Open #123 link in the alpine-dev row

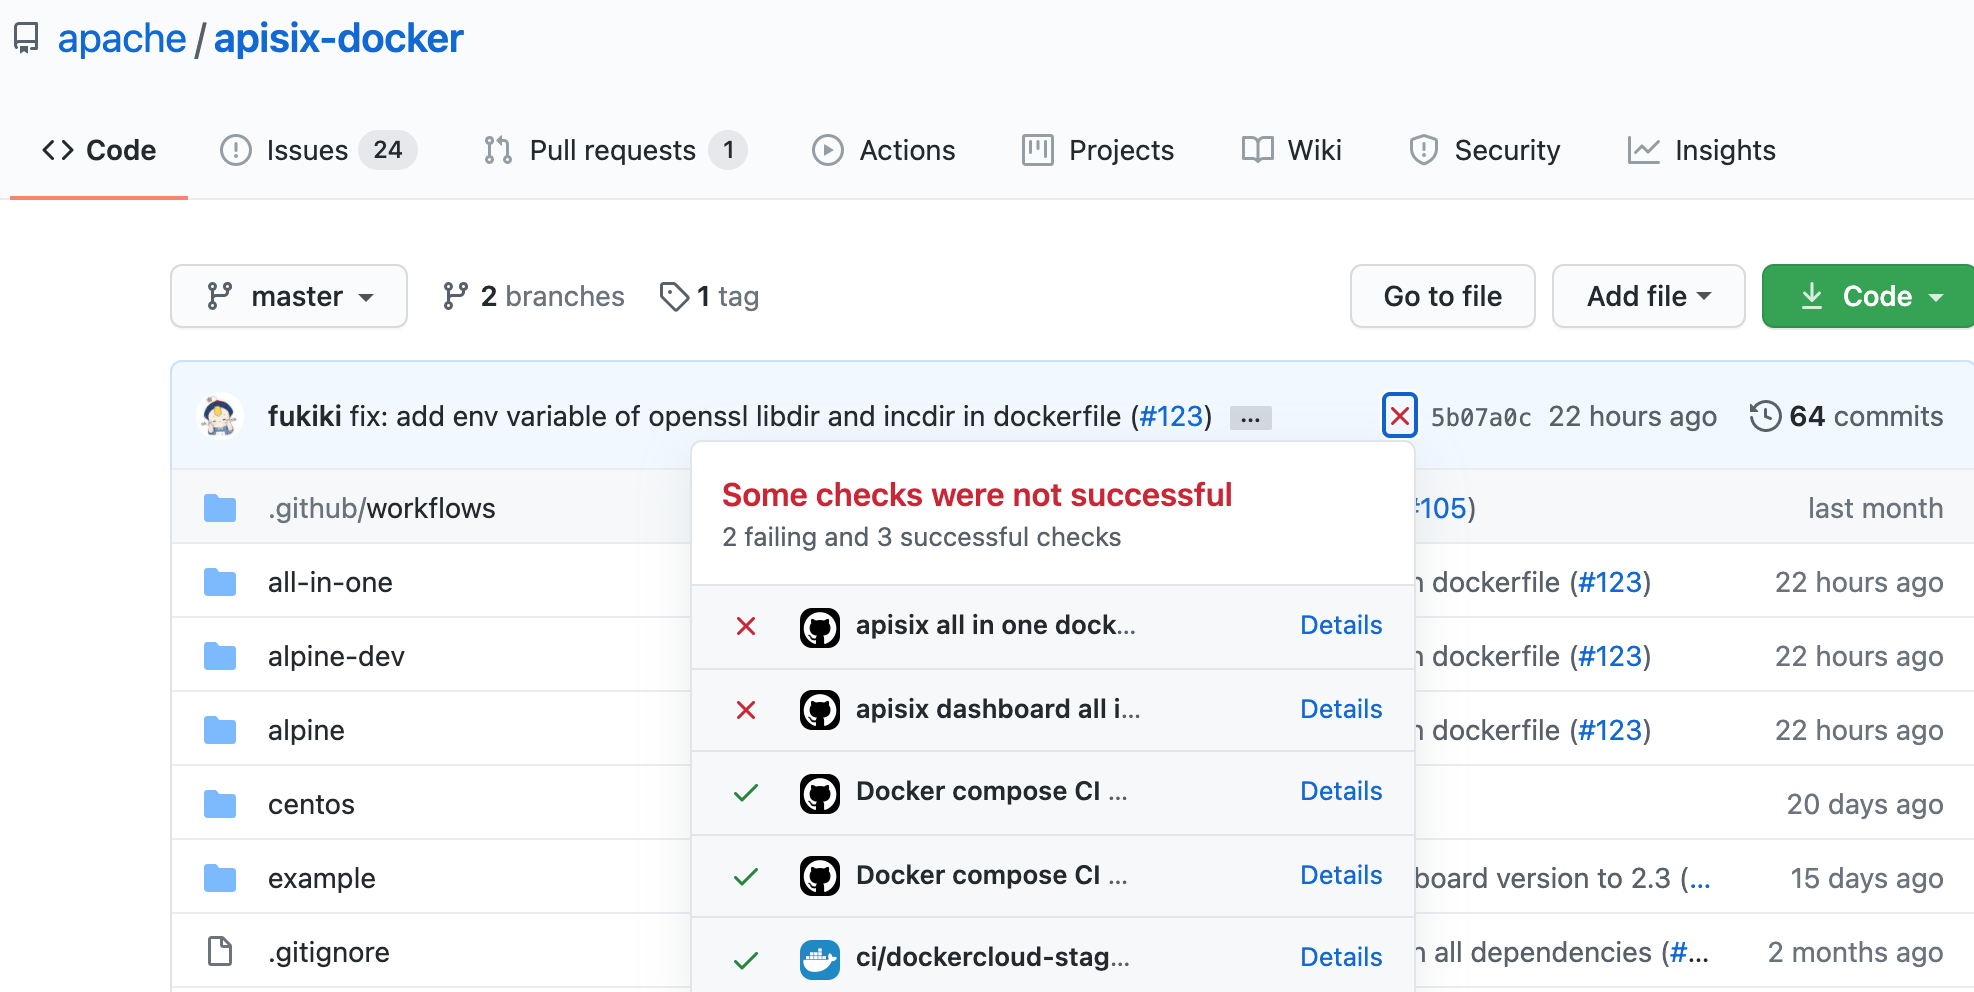[1611, 656]
